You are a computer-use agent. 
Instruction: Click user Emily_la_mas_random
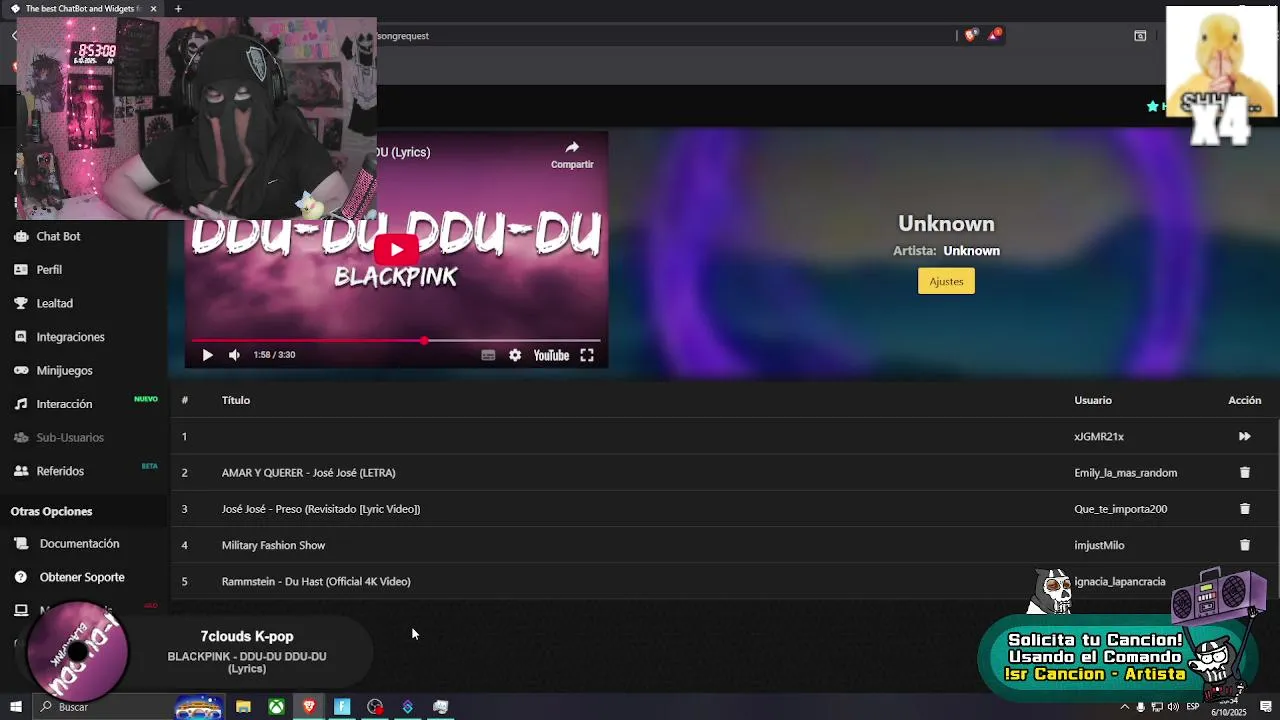(x=1125, y=473)
